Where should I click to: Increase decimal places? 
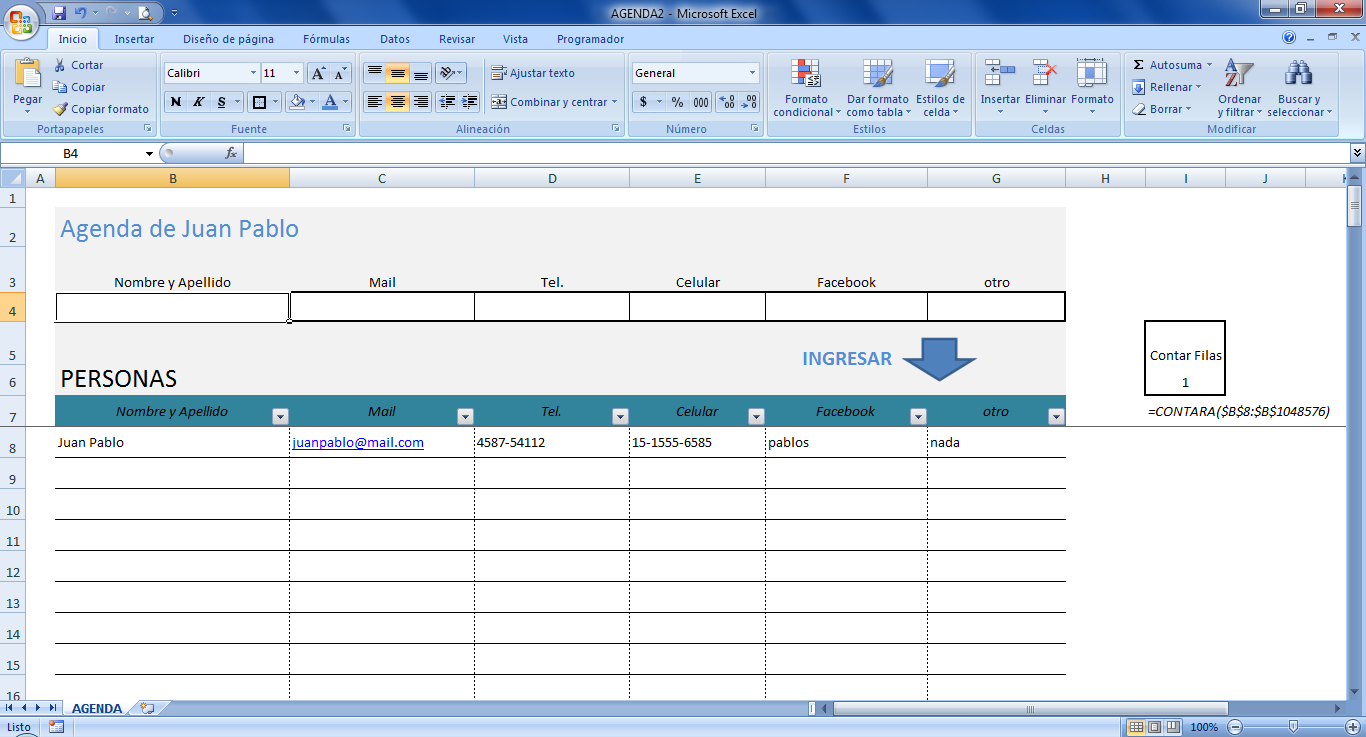pyautogui.click(x=727, y=102)
